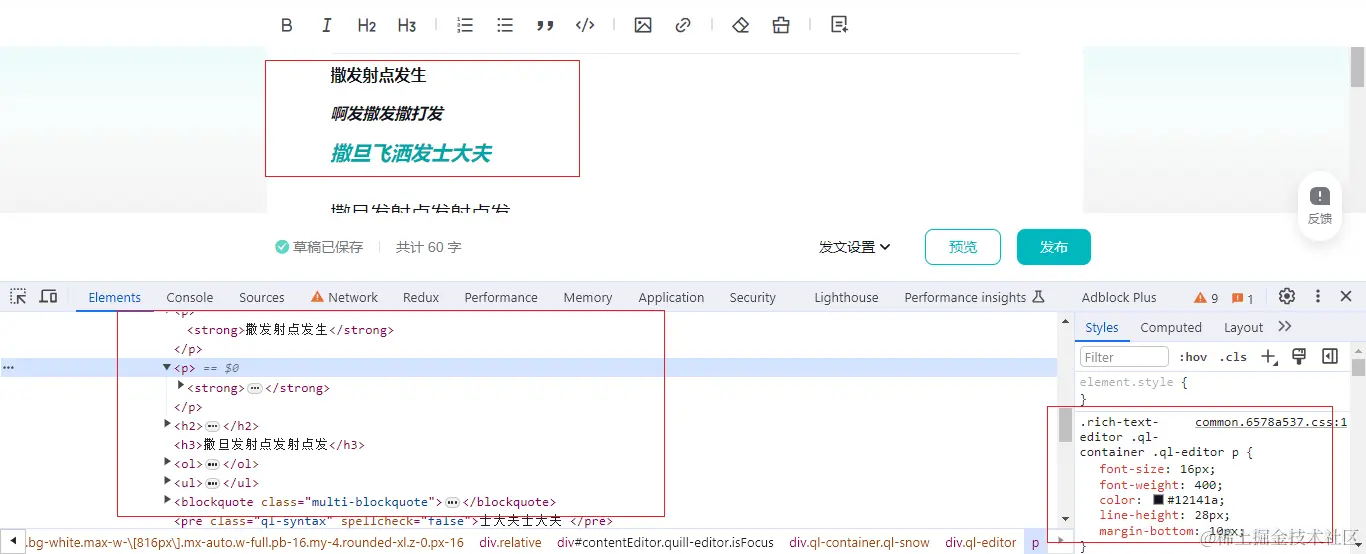Open the Redux tab
1366x554 pixels.
pos(421,297)
